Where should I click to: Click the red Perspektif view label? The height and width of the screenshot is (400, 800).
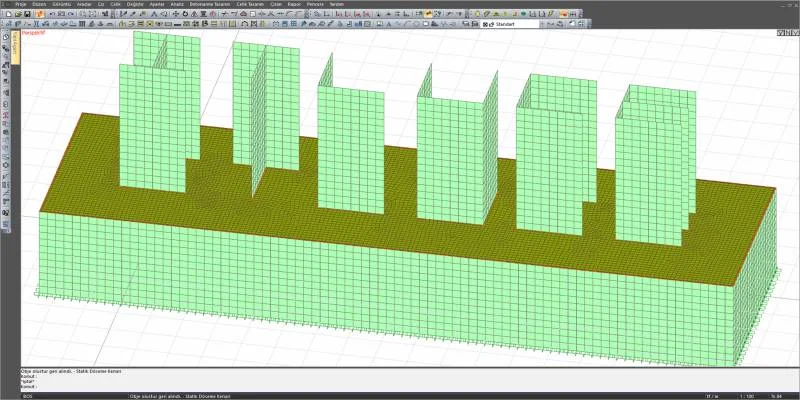(33, 33)
